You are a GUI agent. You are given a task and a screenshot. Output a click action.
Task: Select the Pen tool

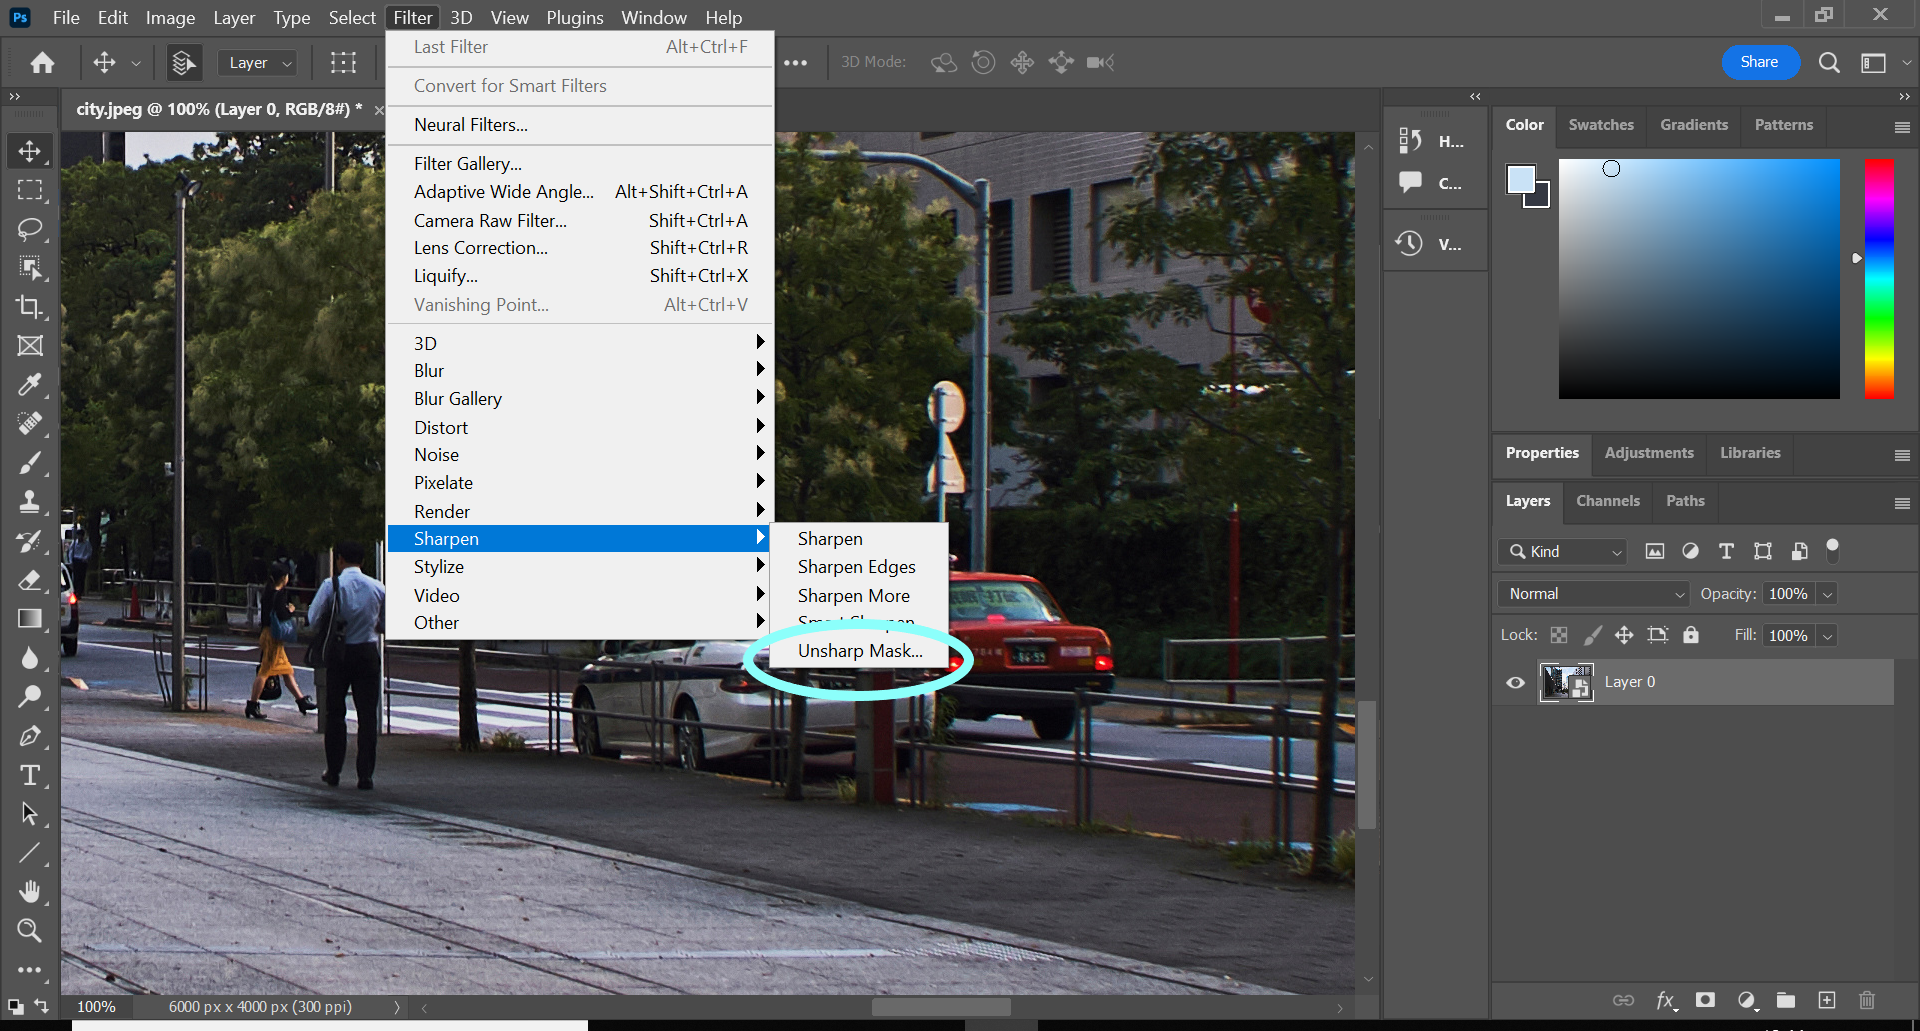tap(30, 737)
